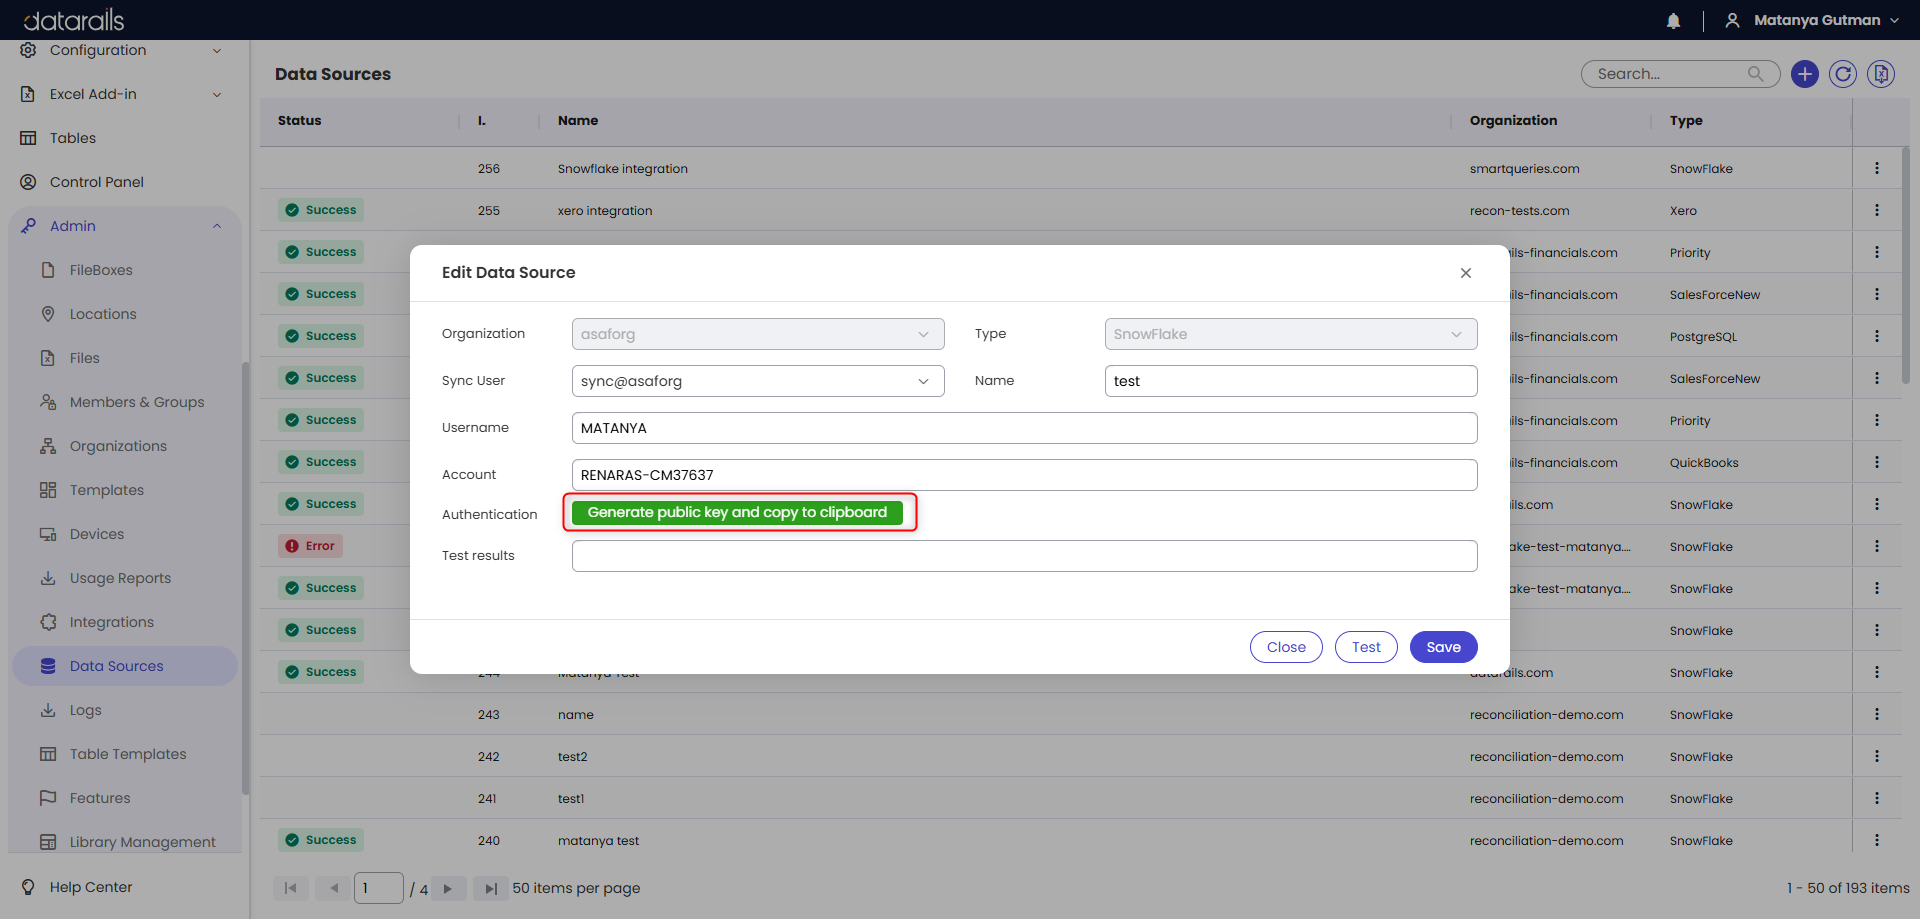Click the Error status badge
Image resolution: width=1920 pixels, height=919 pixels.
311,546
